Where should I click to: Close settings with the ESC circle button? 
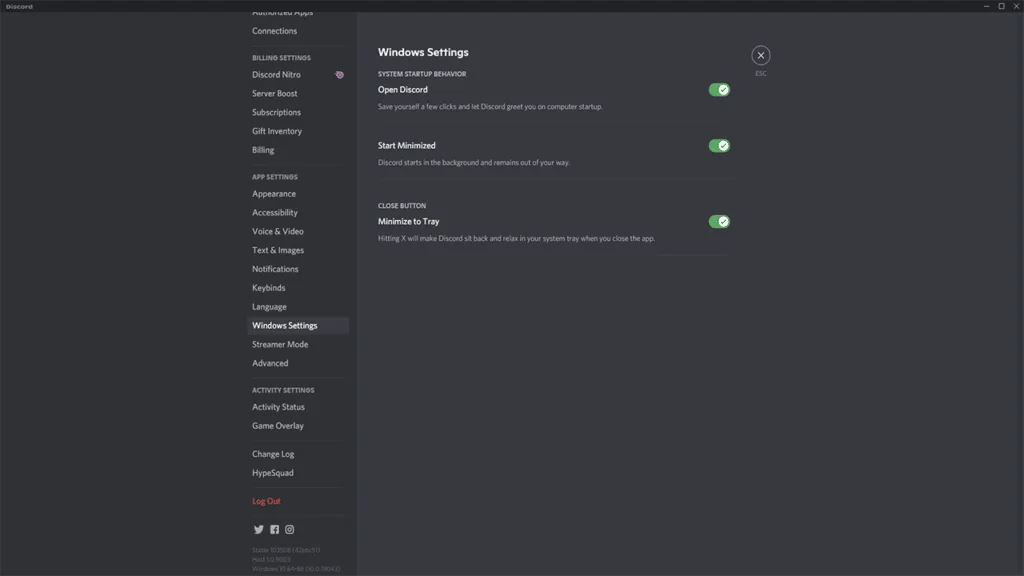761,56
